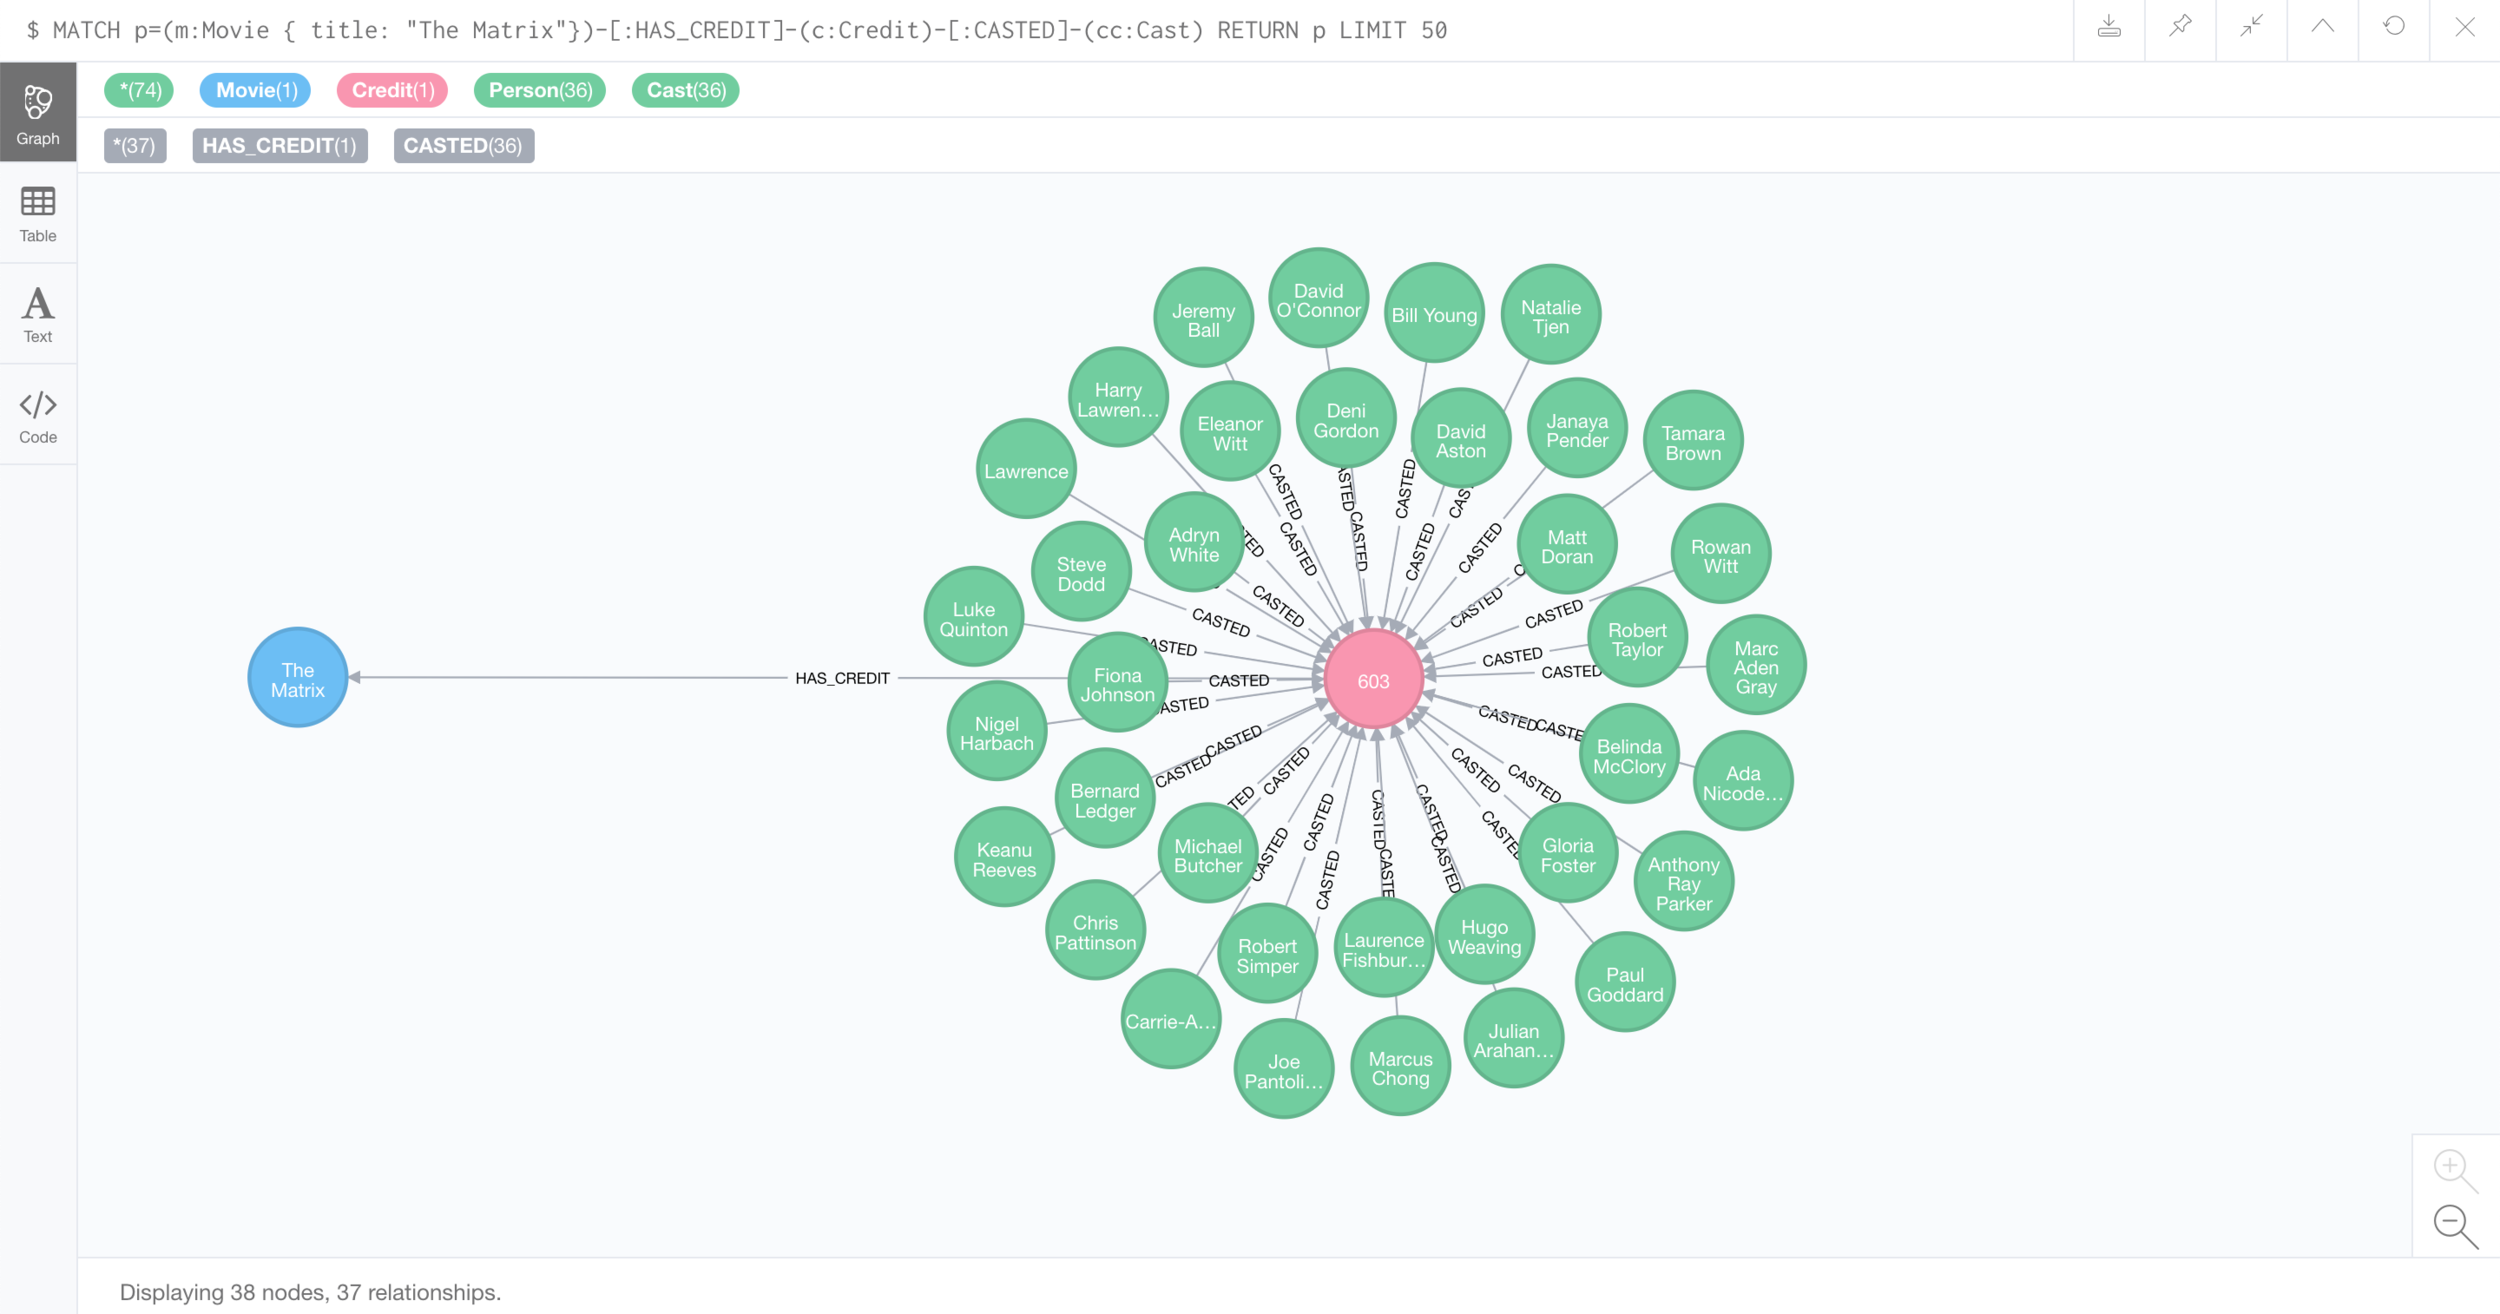Select the Credit(1) label badge
The height and width of the screenshot is (1314, 2500).
pyautogui.click(x=392, y=90)
